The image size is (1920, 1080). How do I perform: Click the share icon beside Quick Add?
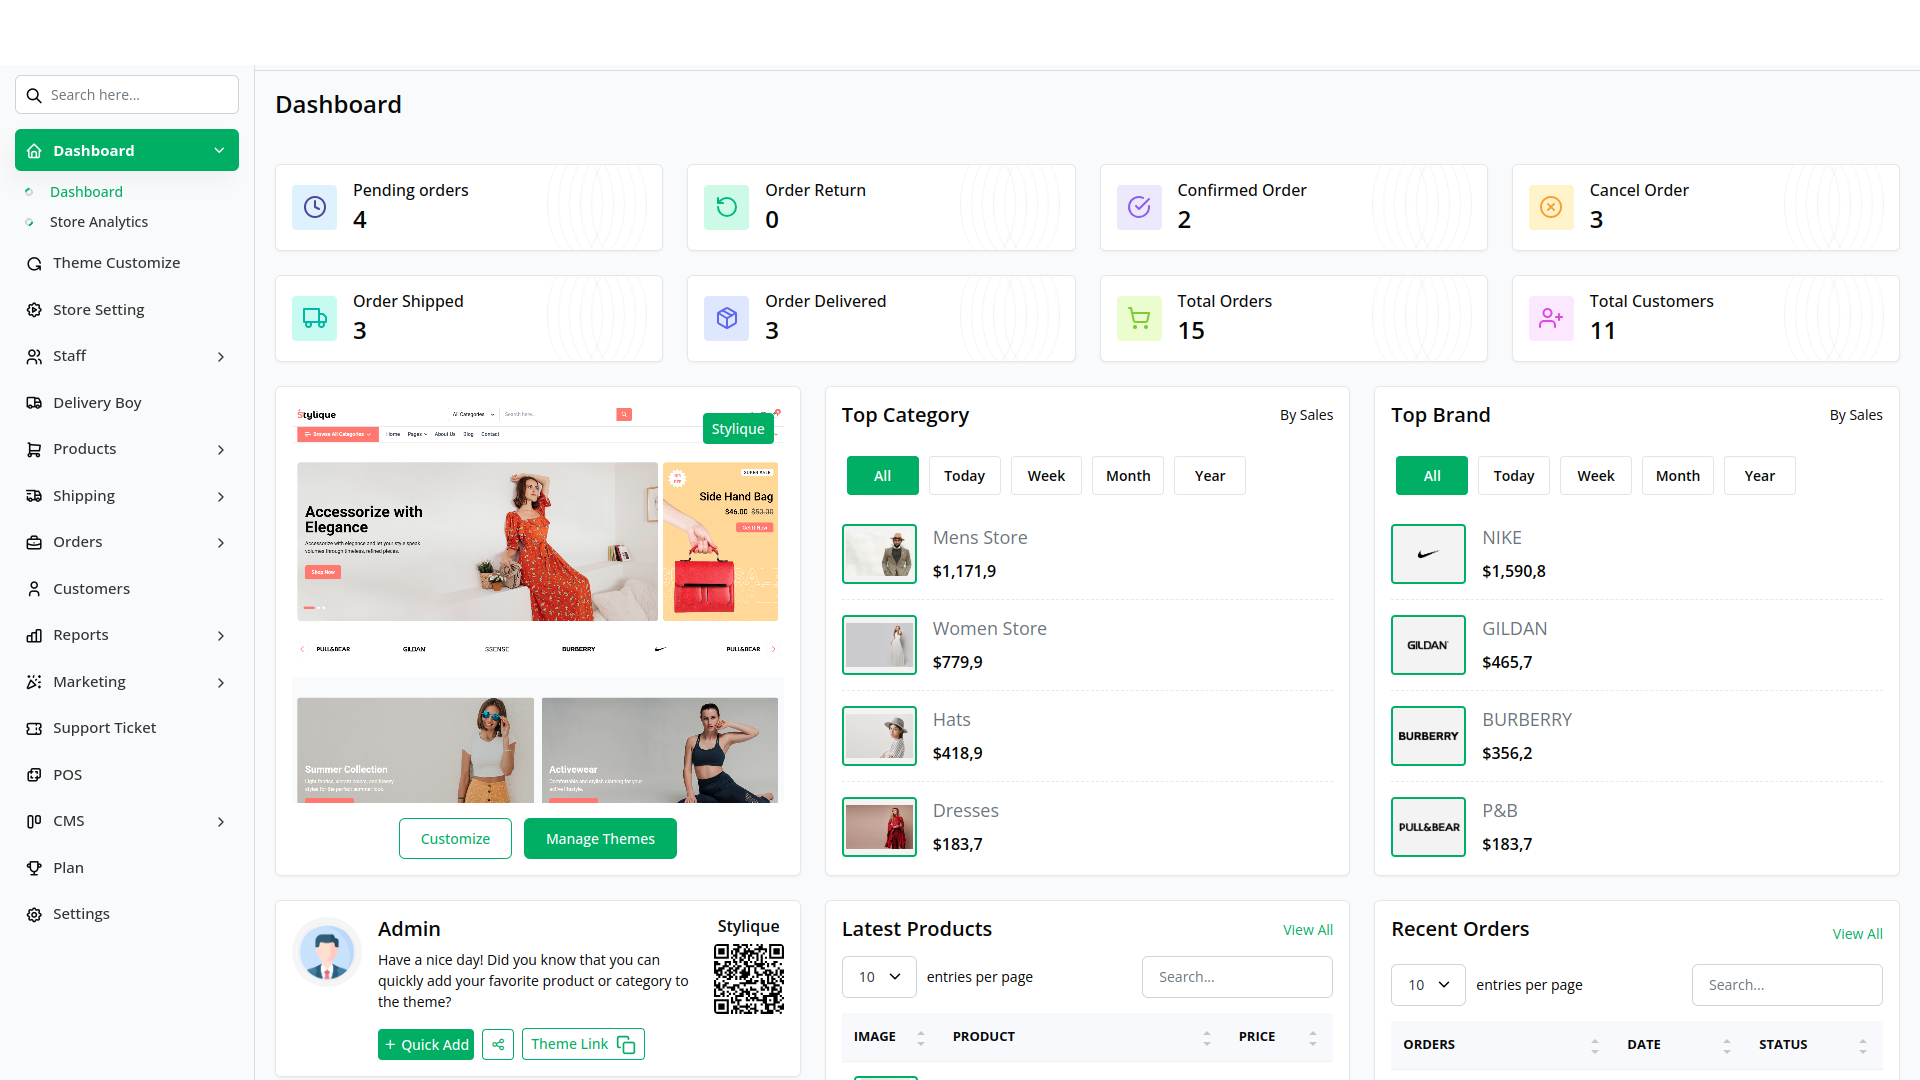[498, 1044]
